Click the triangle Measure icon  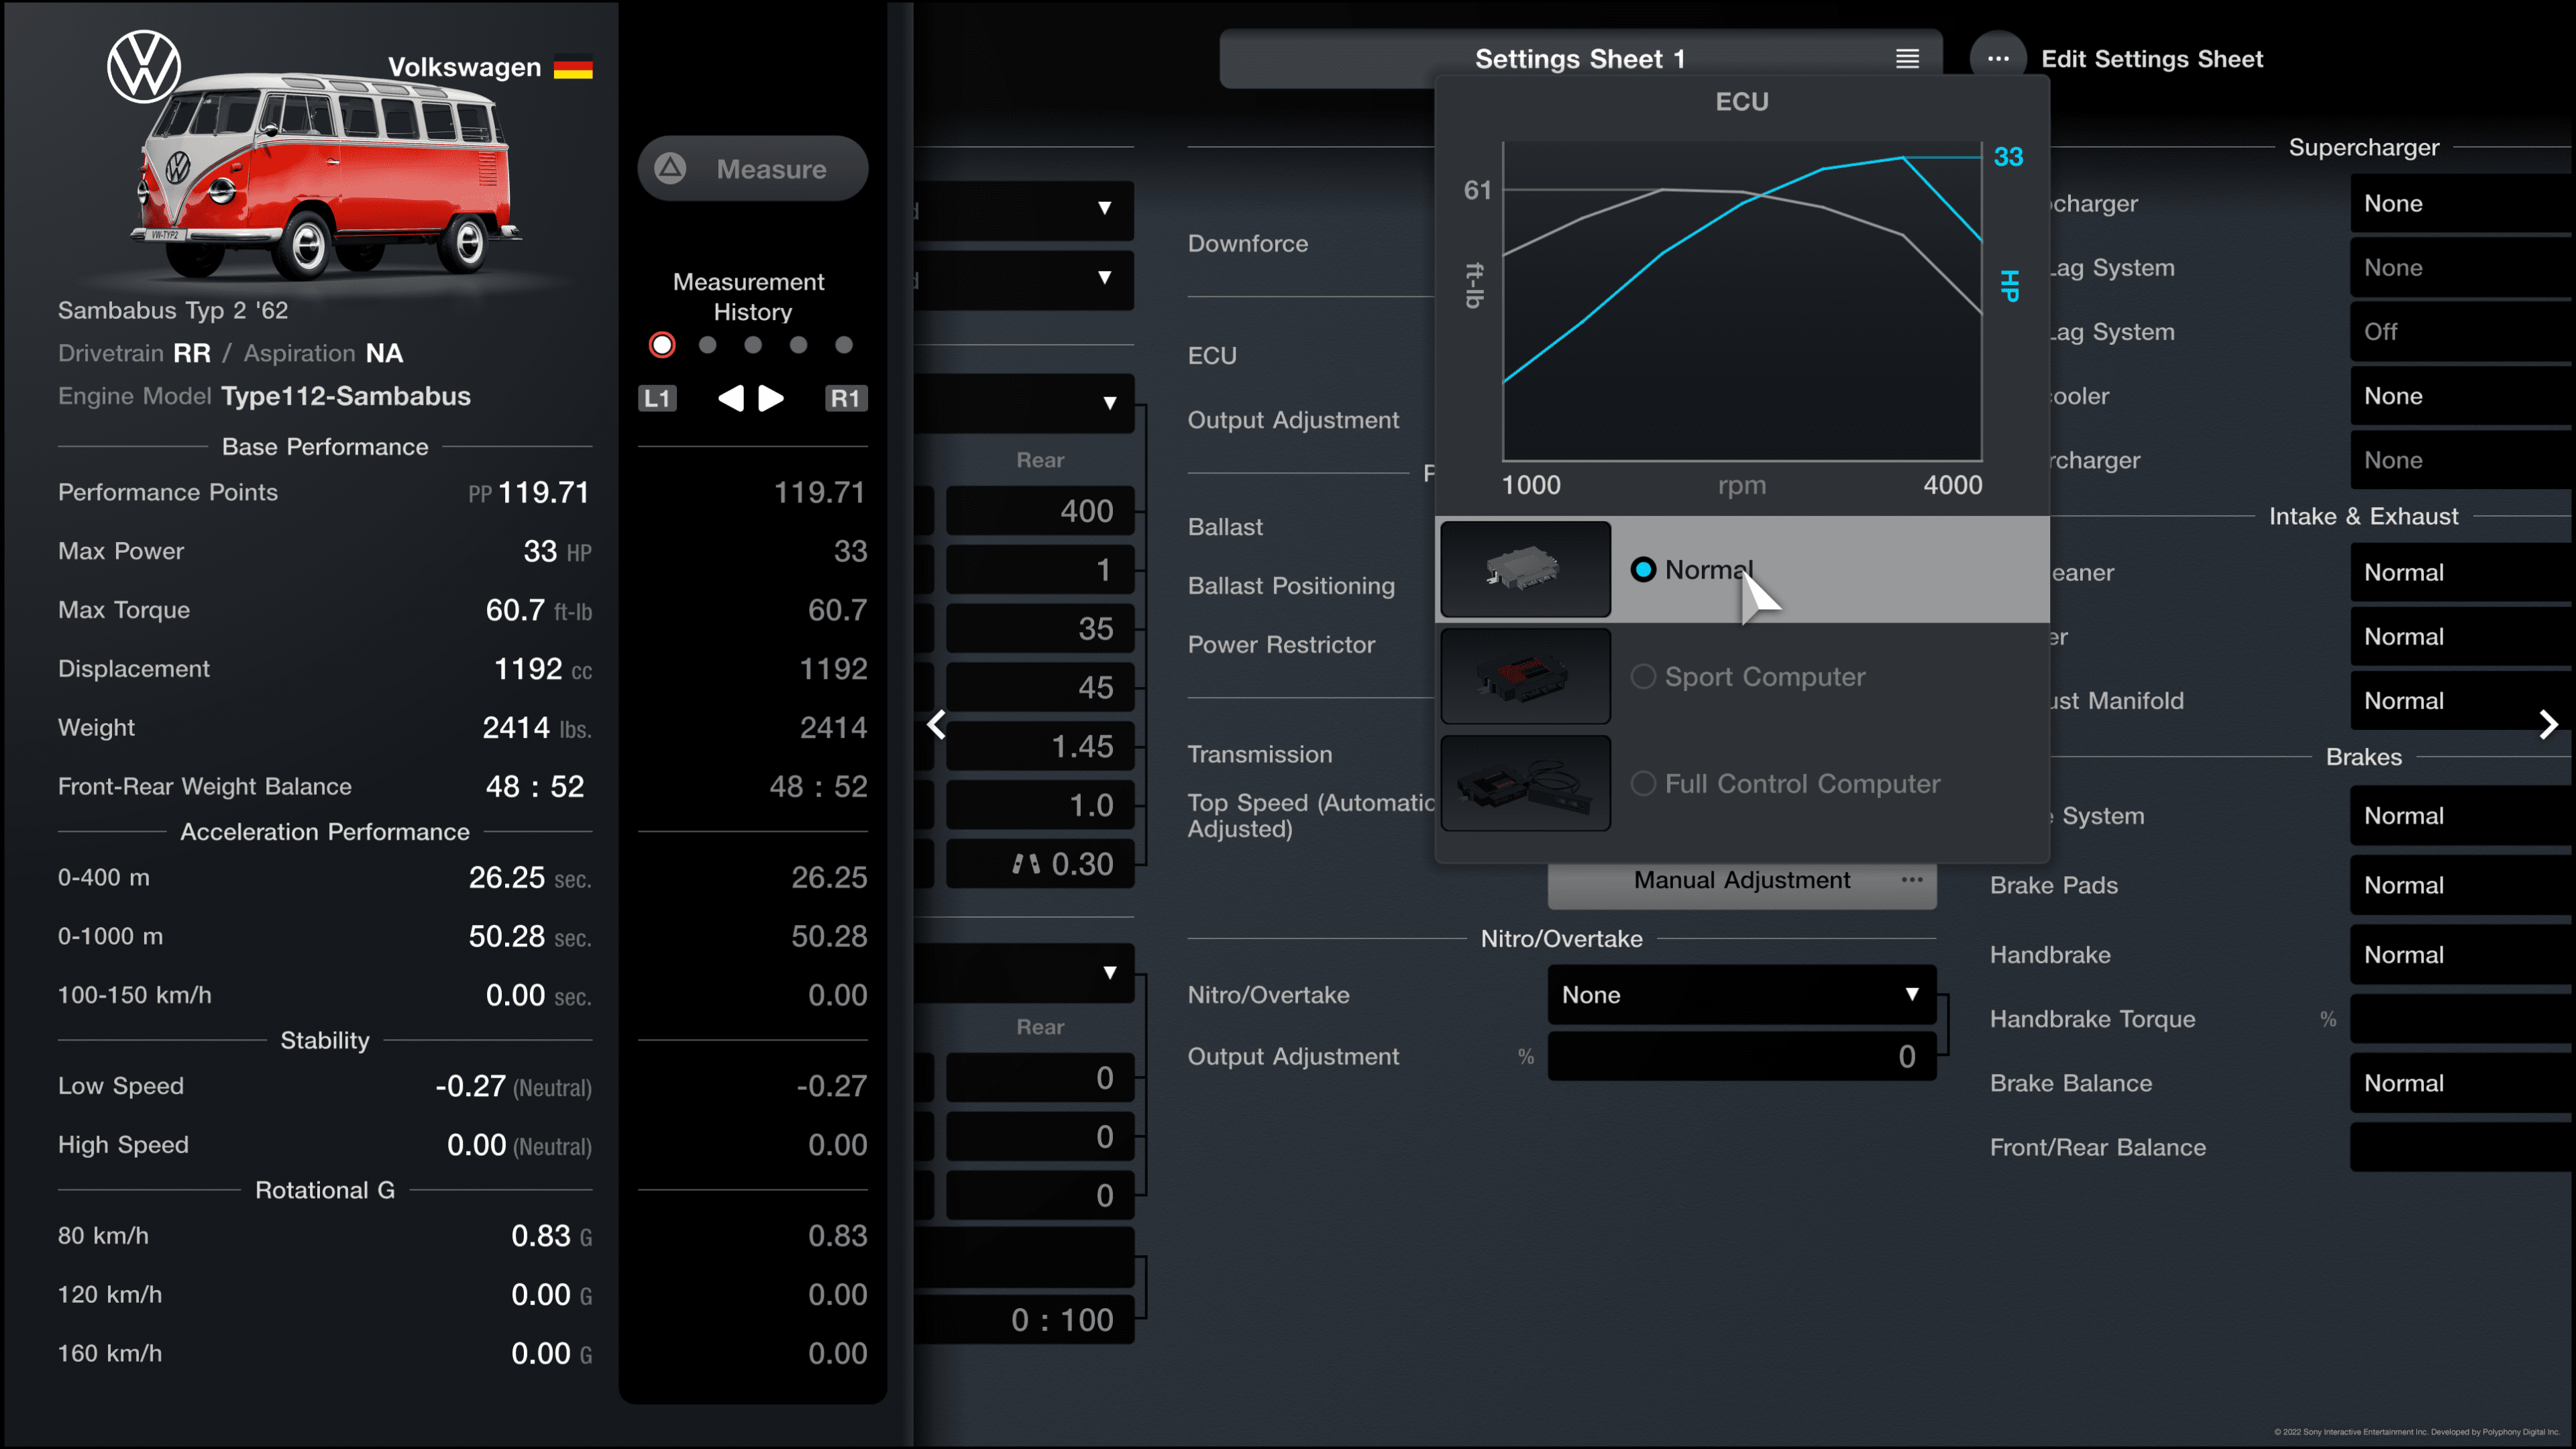coord(670,168)
